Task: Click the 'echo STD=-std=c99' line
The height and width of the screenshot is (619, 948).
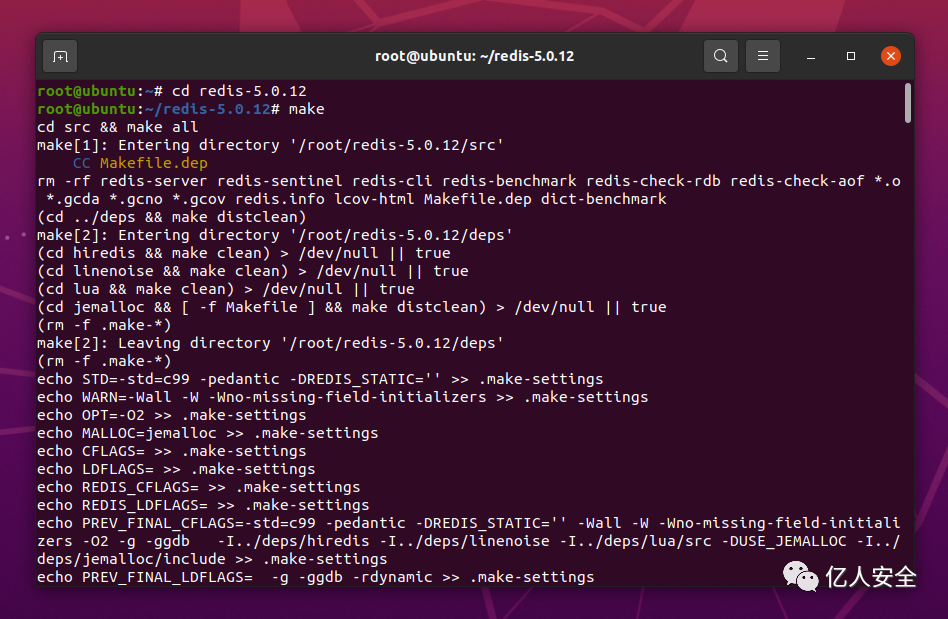Action: pos(320,379)
